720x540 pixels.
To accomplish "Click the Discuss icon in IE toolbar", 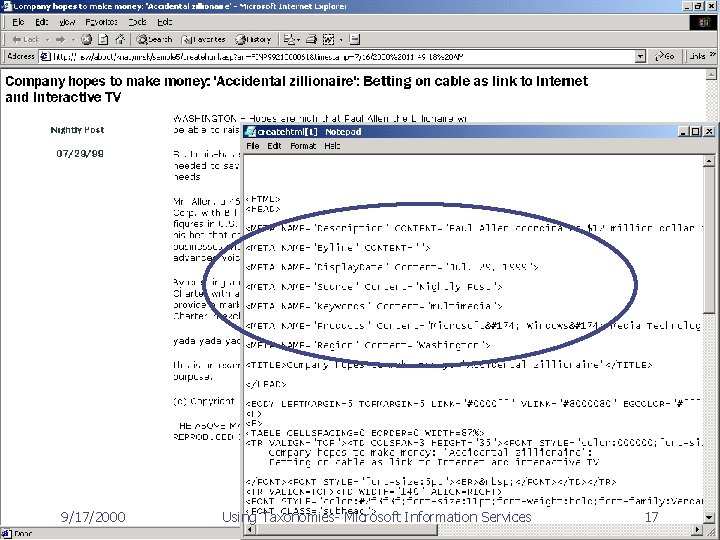I will pyautogui.click(x=354, y=39).
